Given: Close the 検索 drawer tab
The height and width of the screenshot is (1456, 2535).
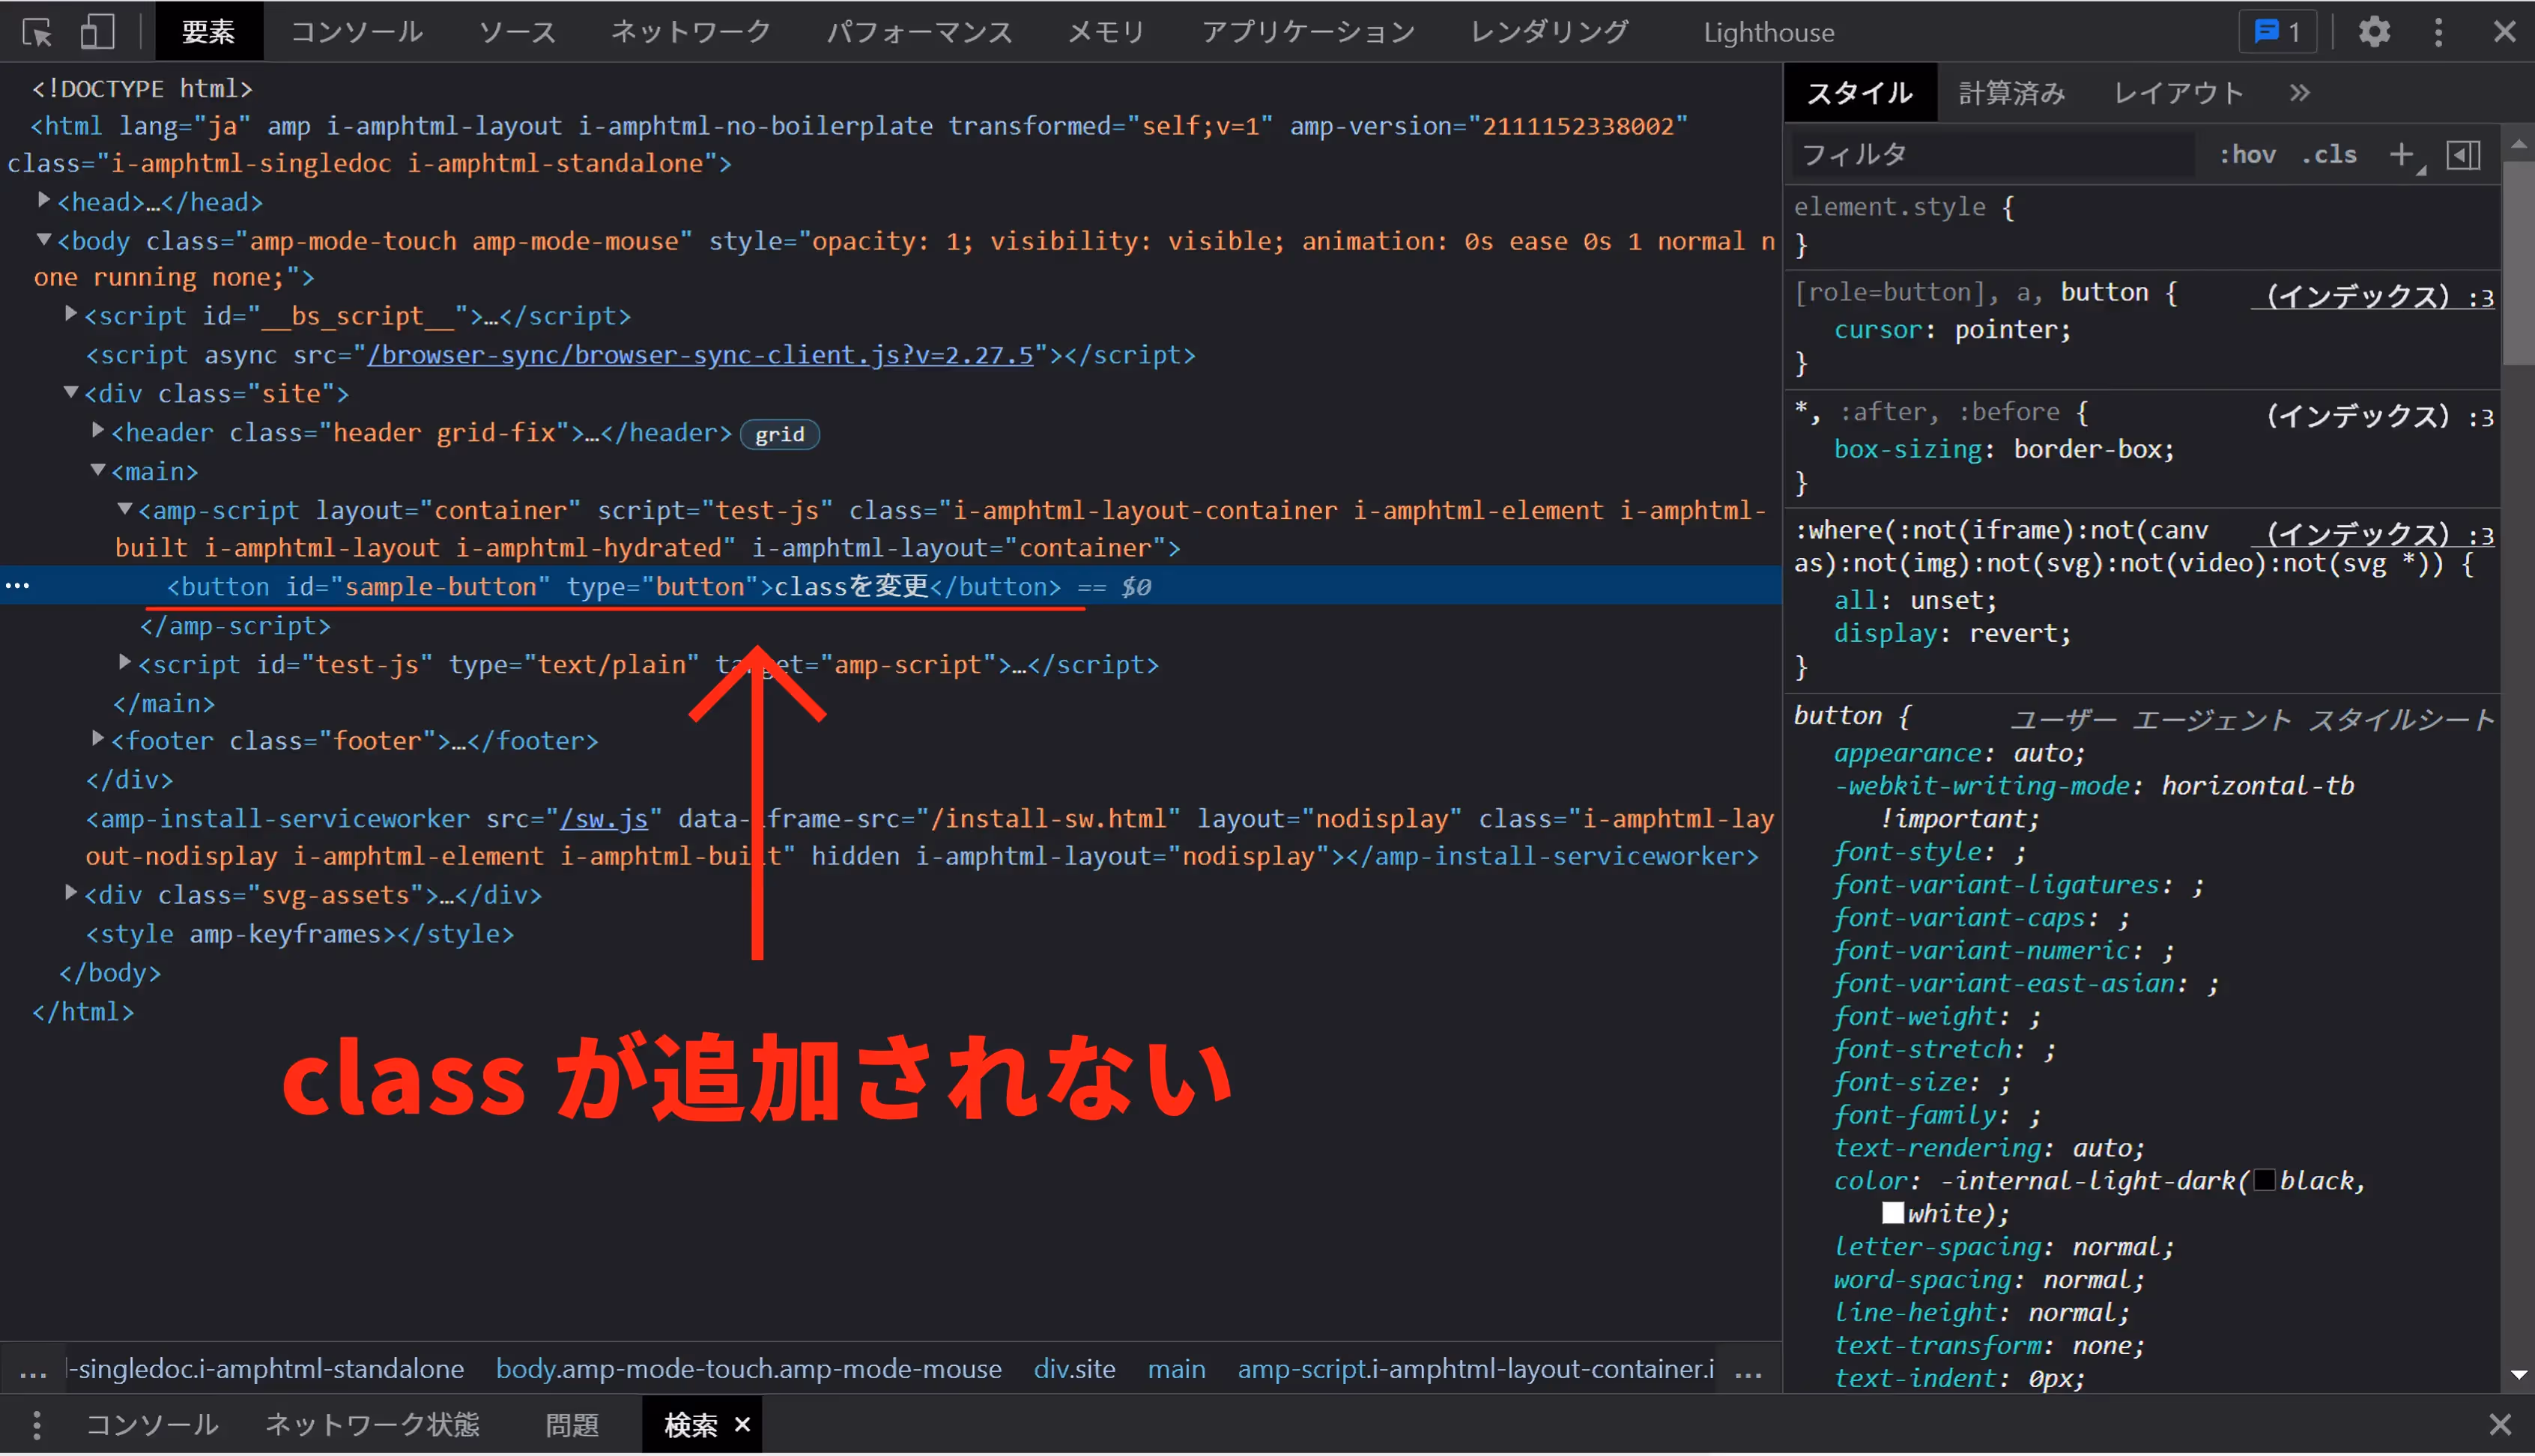Looking at the screenshot, I should pyautogui.click(x=742, y=1424).
